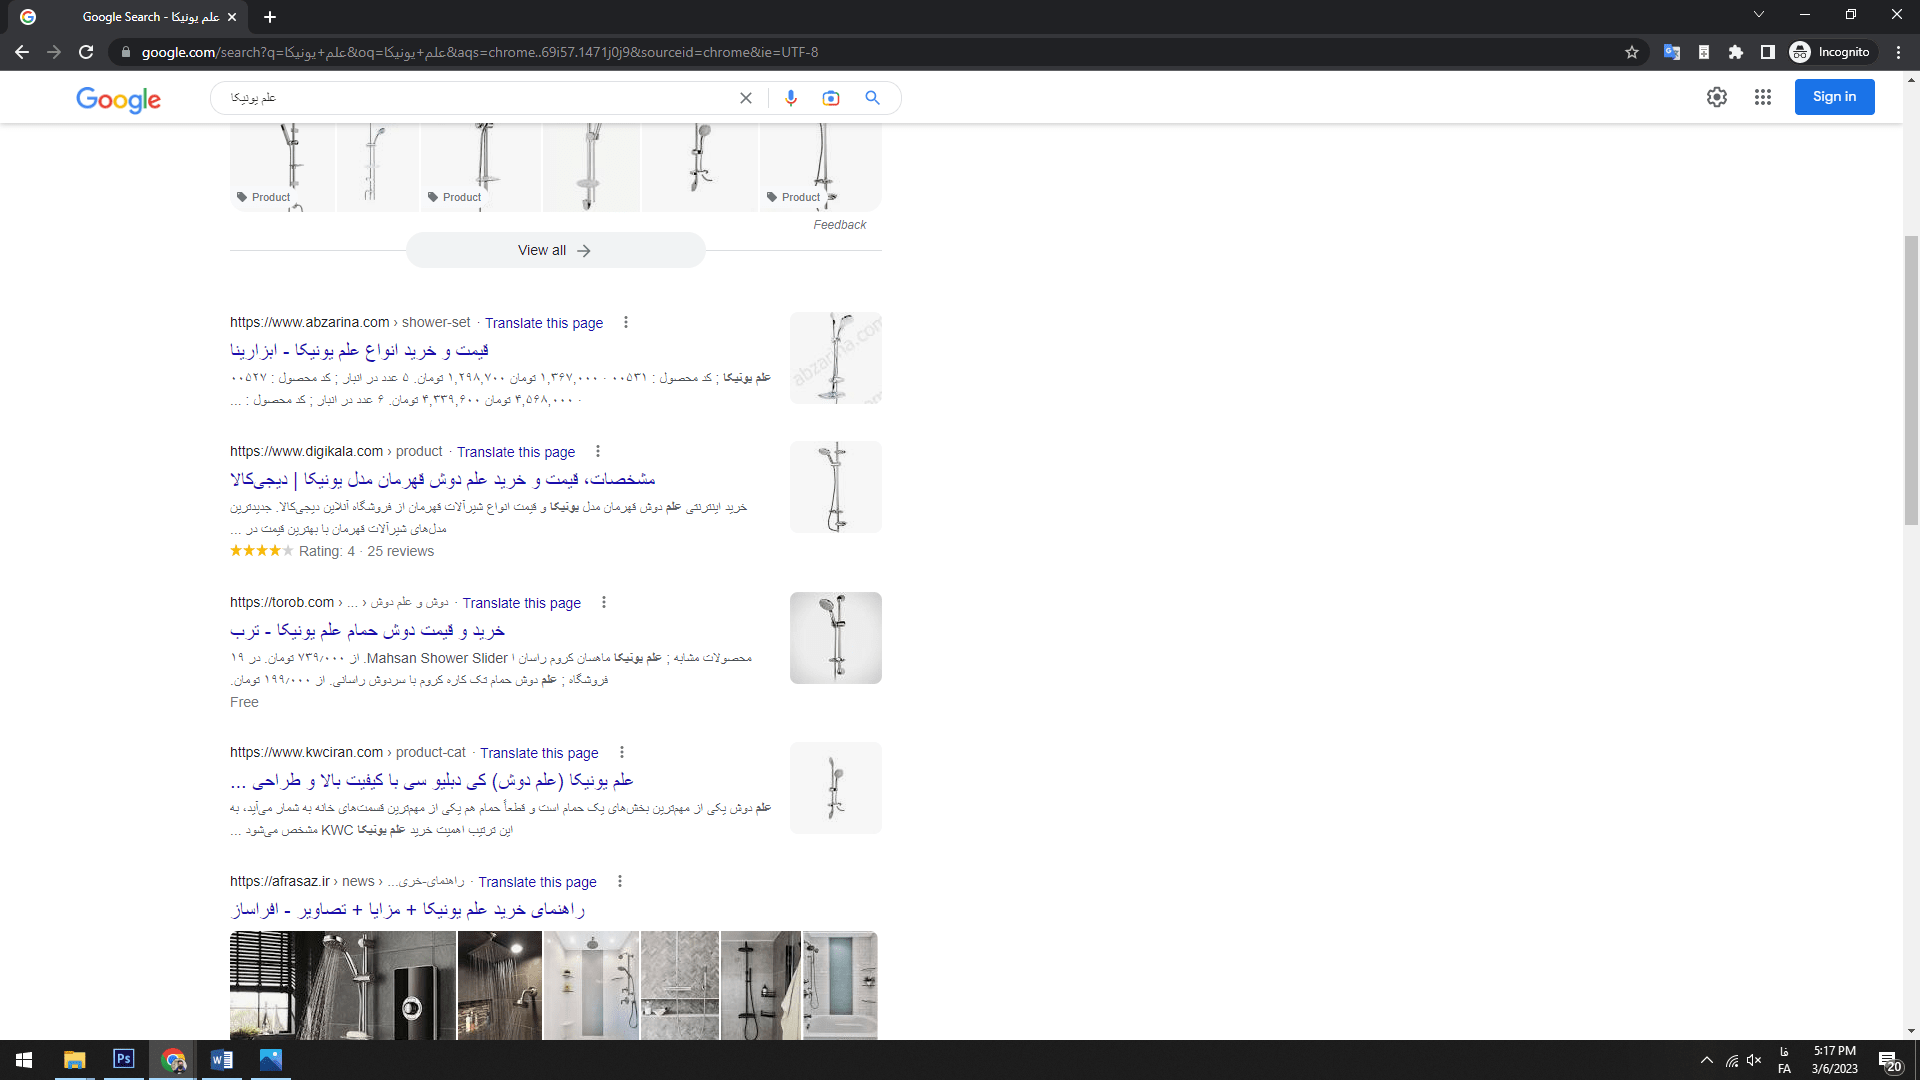This screenshot has width=1920, height=1080.
Task: Open the kwciran result thumbnail image
Action: pyautogui.click(x=836, y=788)
